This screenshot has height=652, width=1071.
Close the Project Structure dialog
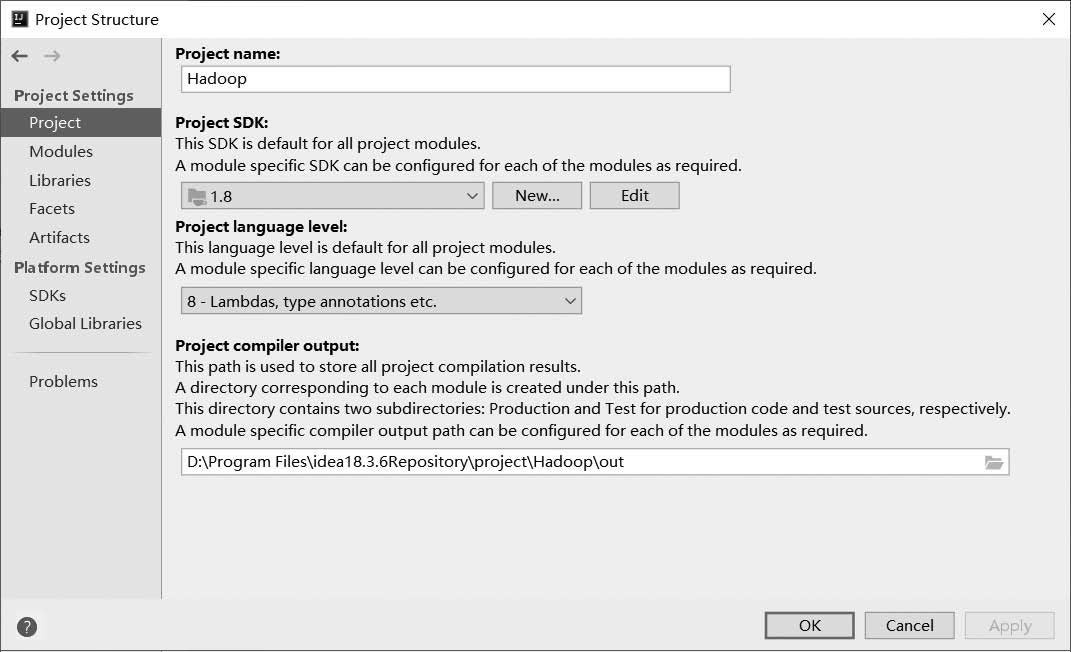[1049, 19]
